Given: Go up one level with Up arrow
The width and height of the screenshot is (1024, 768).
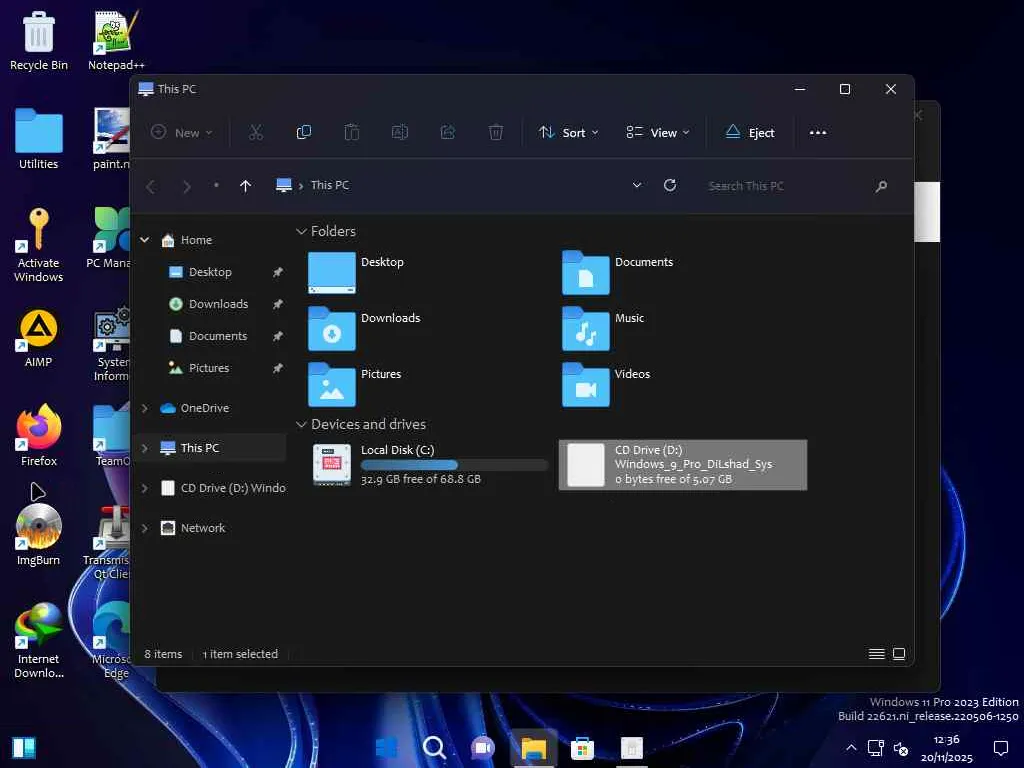Looking at the screenshot, I should [x=246, y=186].
